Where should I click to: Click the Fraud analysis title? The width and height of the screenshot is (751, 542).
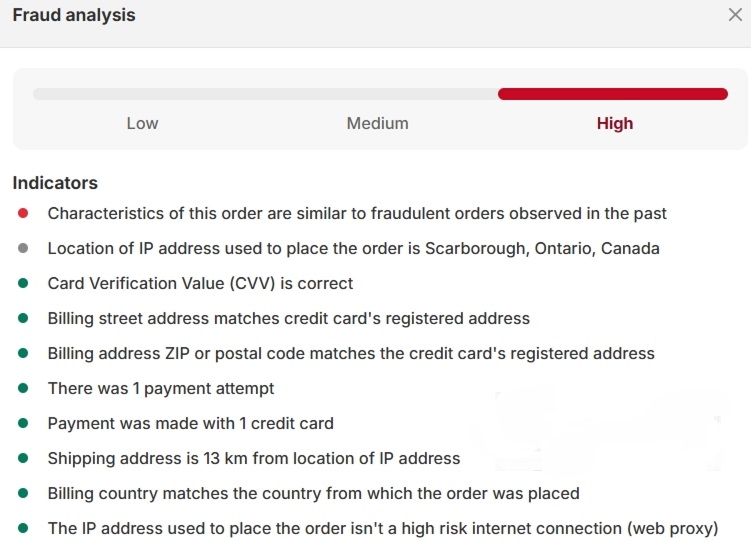click(x=74, y=15)
